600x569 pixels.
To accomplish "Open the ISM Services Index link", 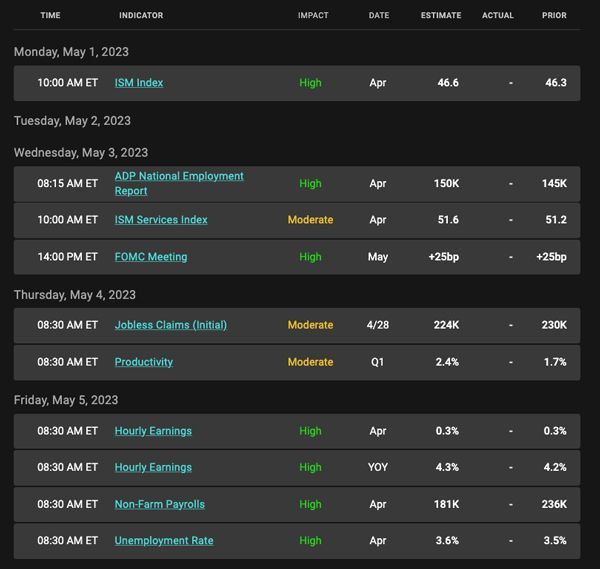I will tap(161, 220).
